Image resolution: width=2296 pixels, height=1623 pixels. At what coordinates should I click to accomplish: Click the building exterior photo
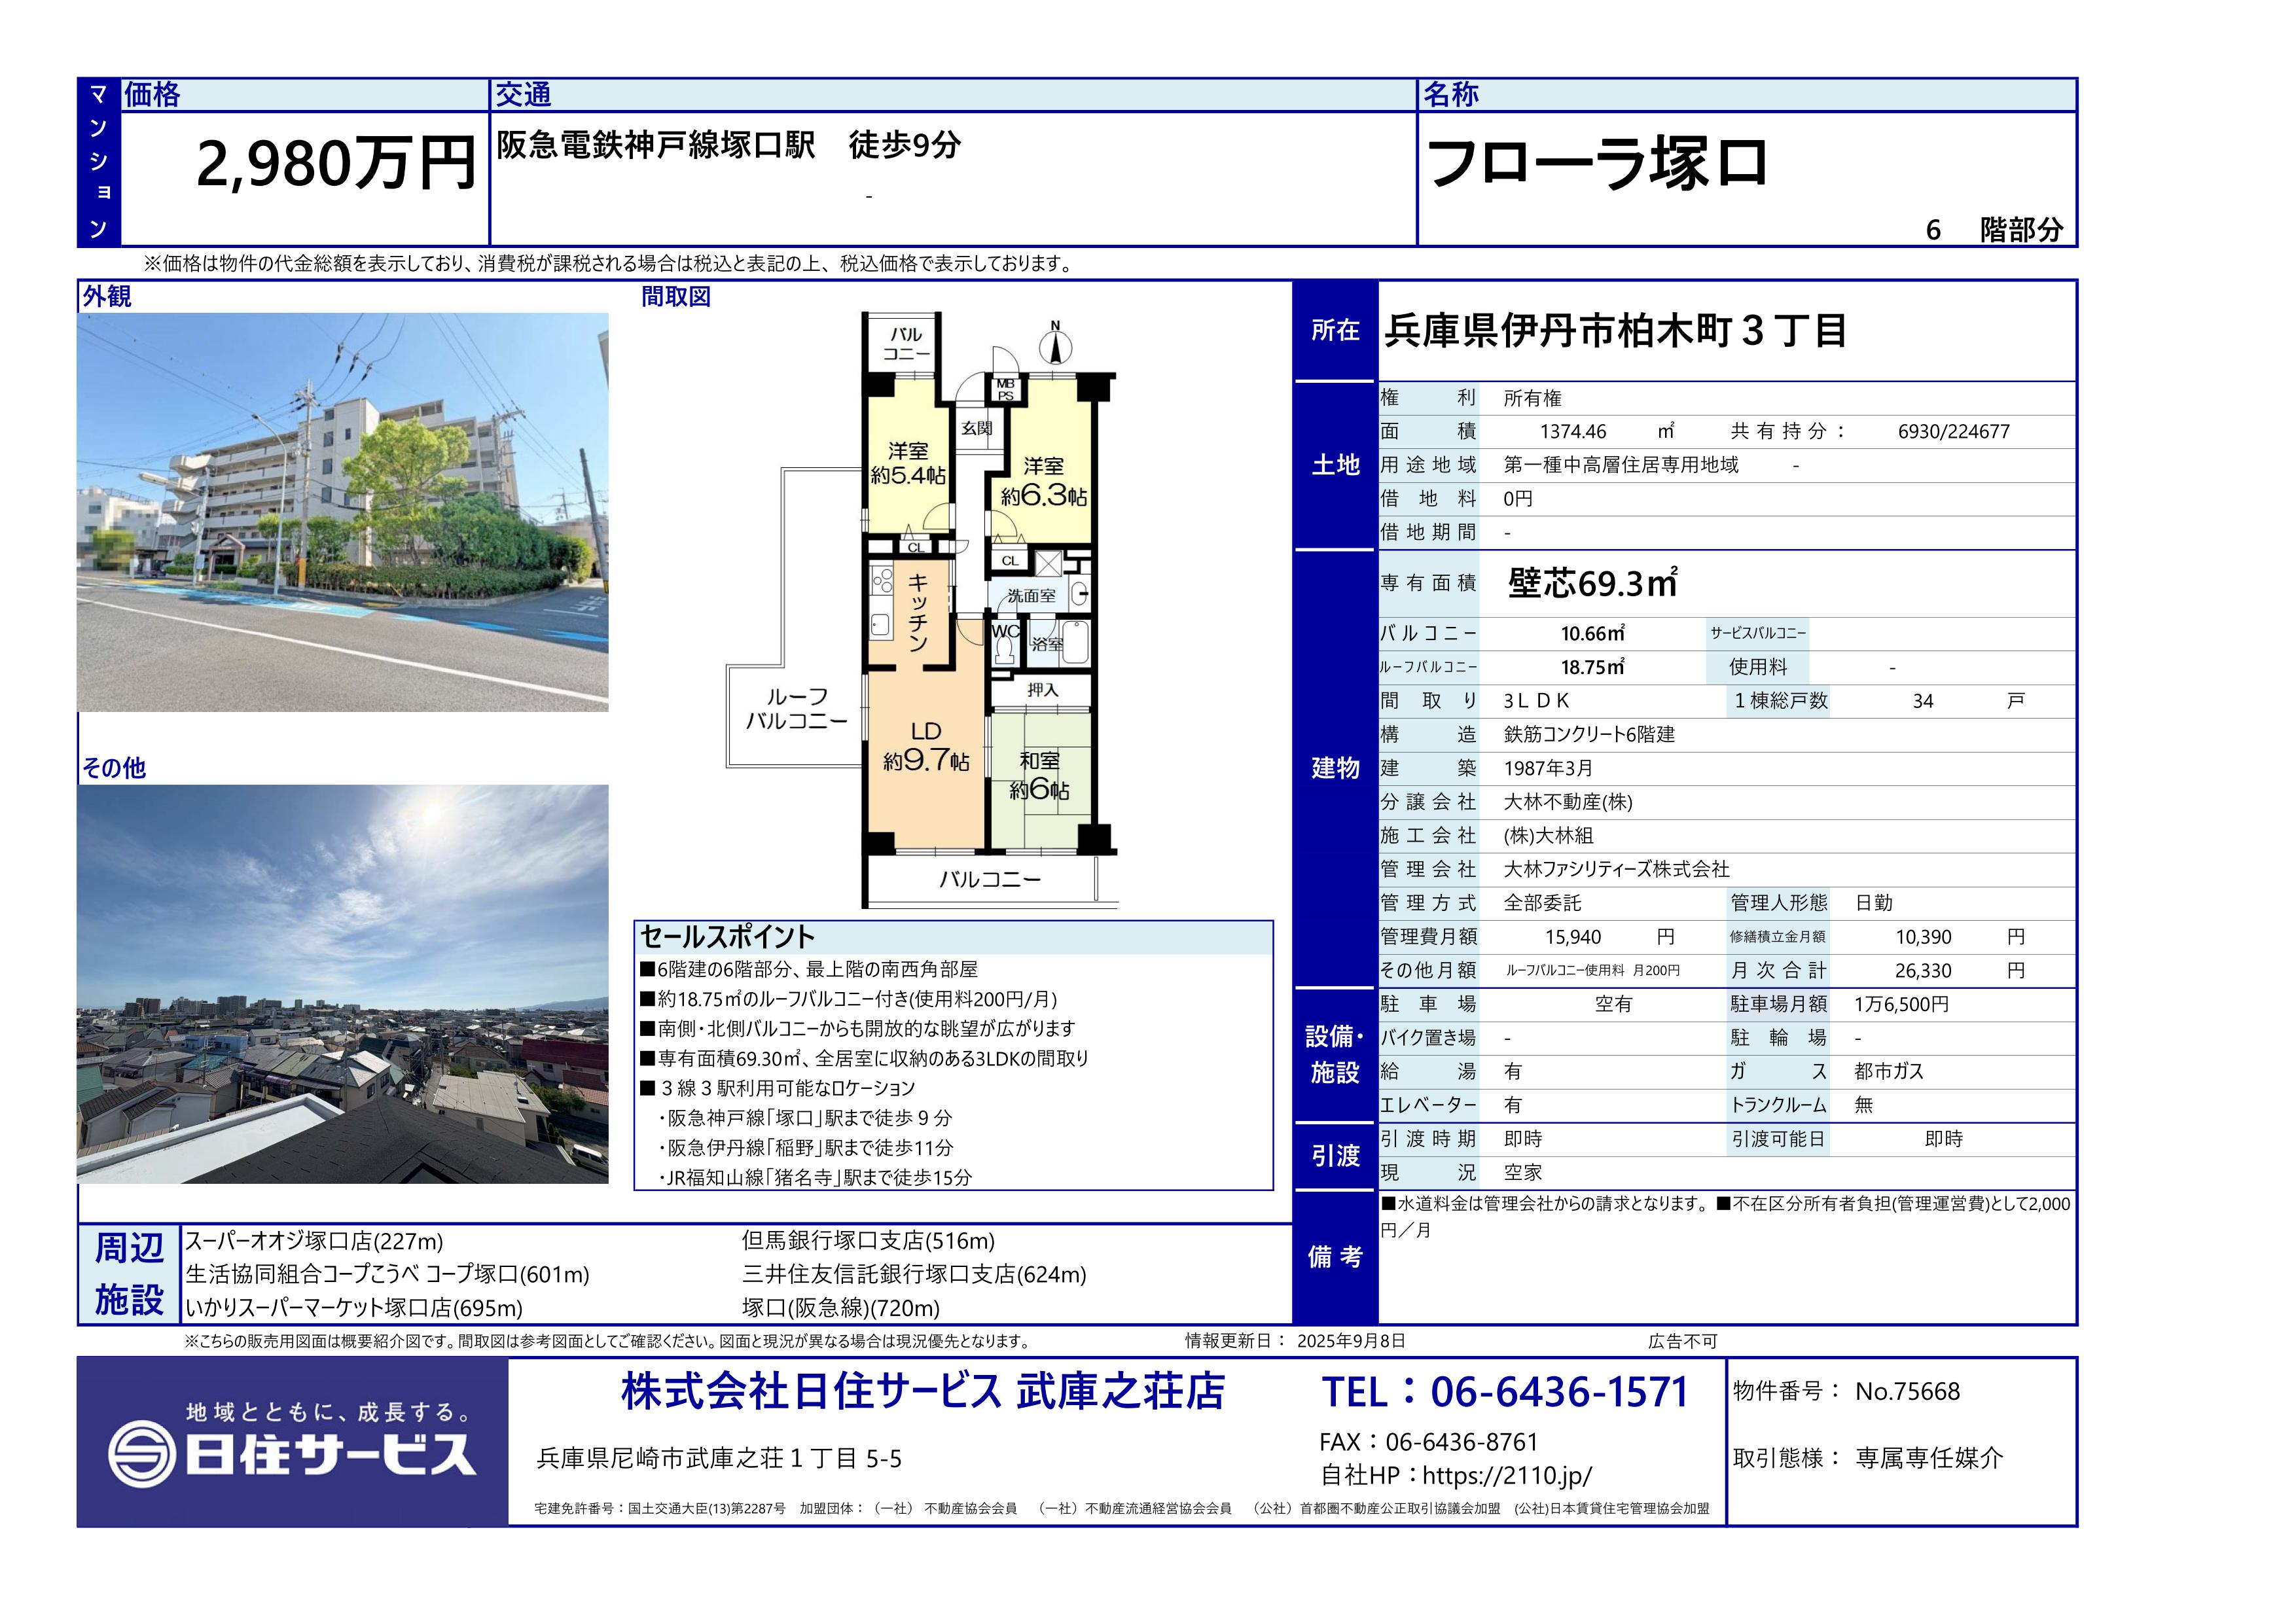[x=342, y=512]
